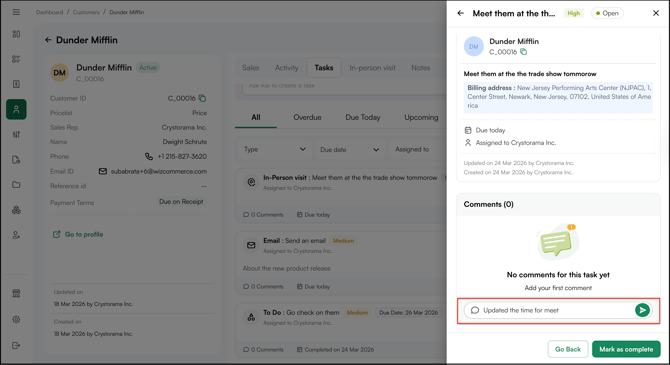Open the Assigned to filter dropdown
Viewport: 670px width, 365px height.
418,150
